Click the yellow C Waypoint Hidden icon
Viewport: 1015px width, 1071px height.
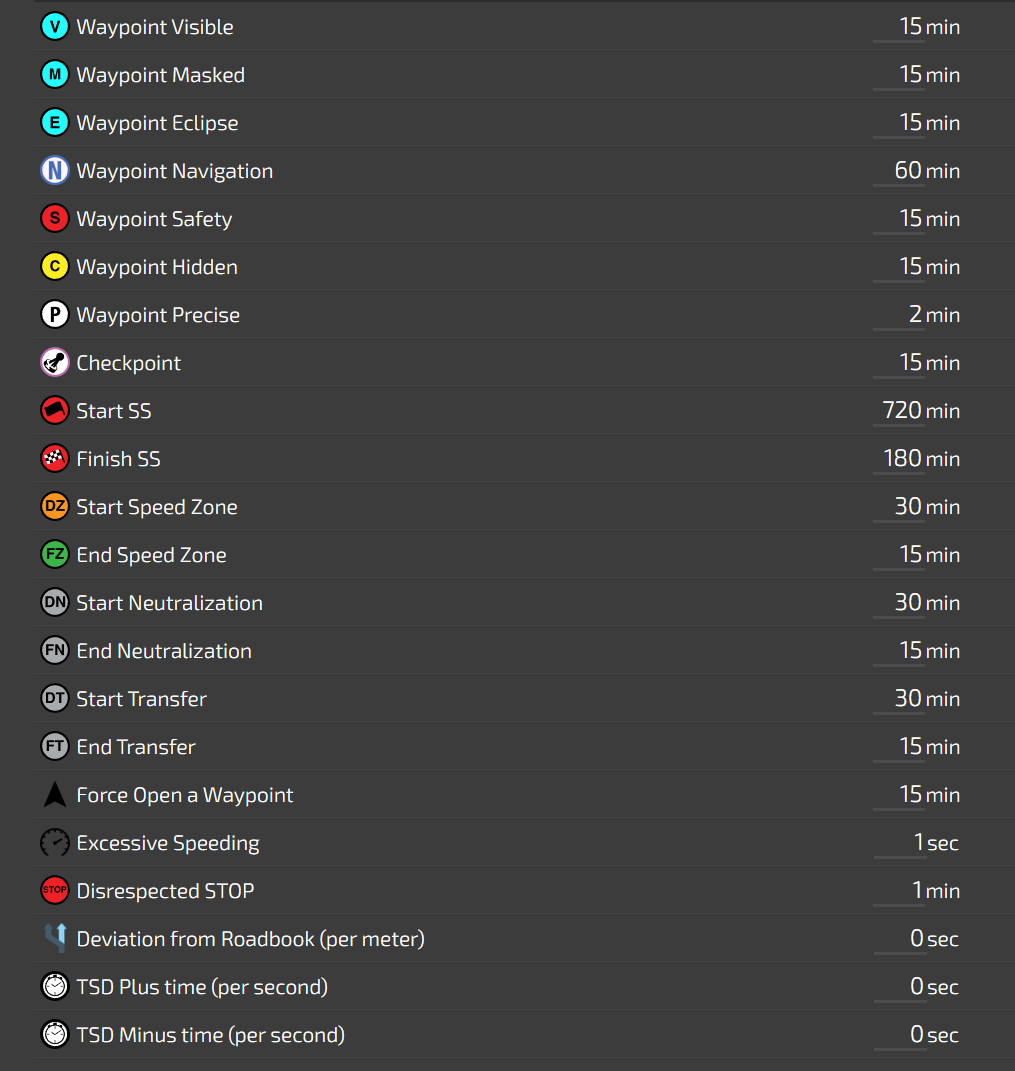[x=54, y=267]
